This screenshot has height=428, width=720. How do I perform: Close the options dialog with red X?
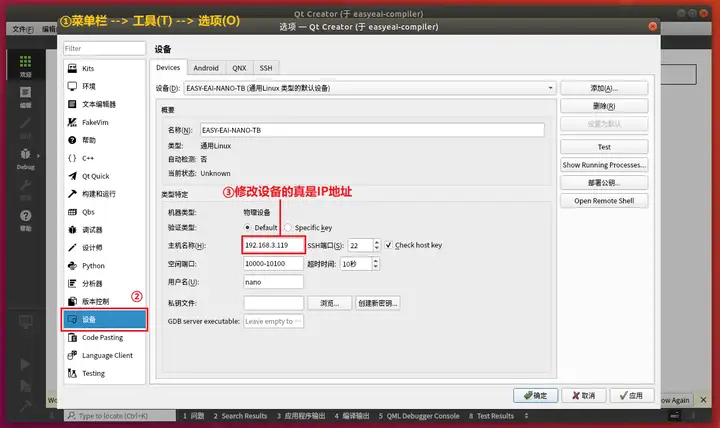tap(652, 26)
